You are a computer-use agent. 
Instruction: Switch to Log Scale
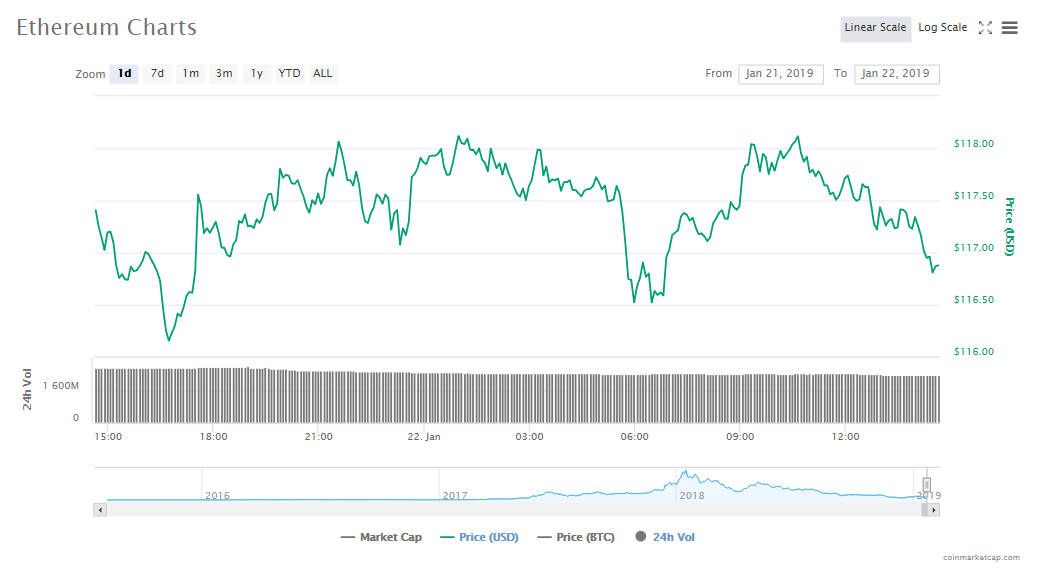(x=942, y=28)
